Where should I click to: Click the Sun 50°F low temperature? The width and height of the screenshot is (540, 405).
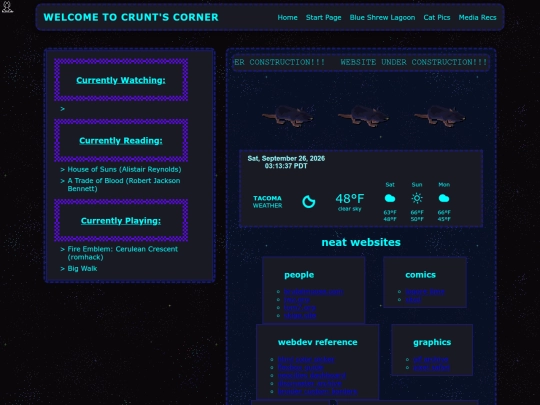point(417,219)
